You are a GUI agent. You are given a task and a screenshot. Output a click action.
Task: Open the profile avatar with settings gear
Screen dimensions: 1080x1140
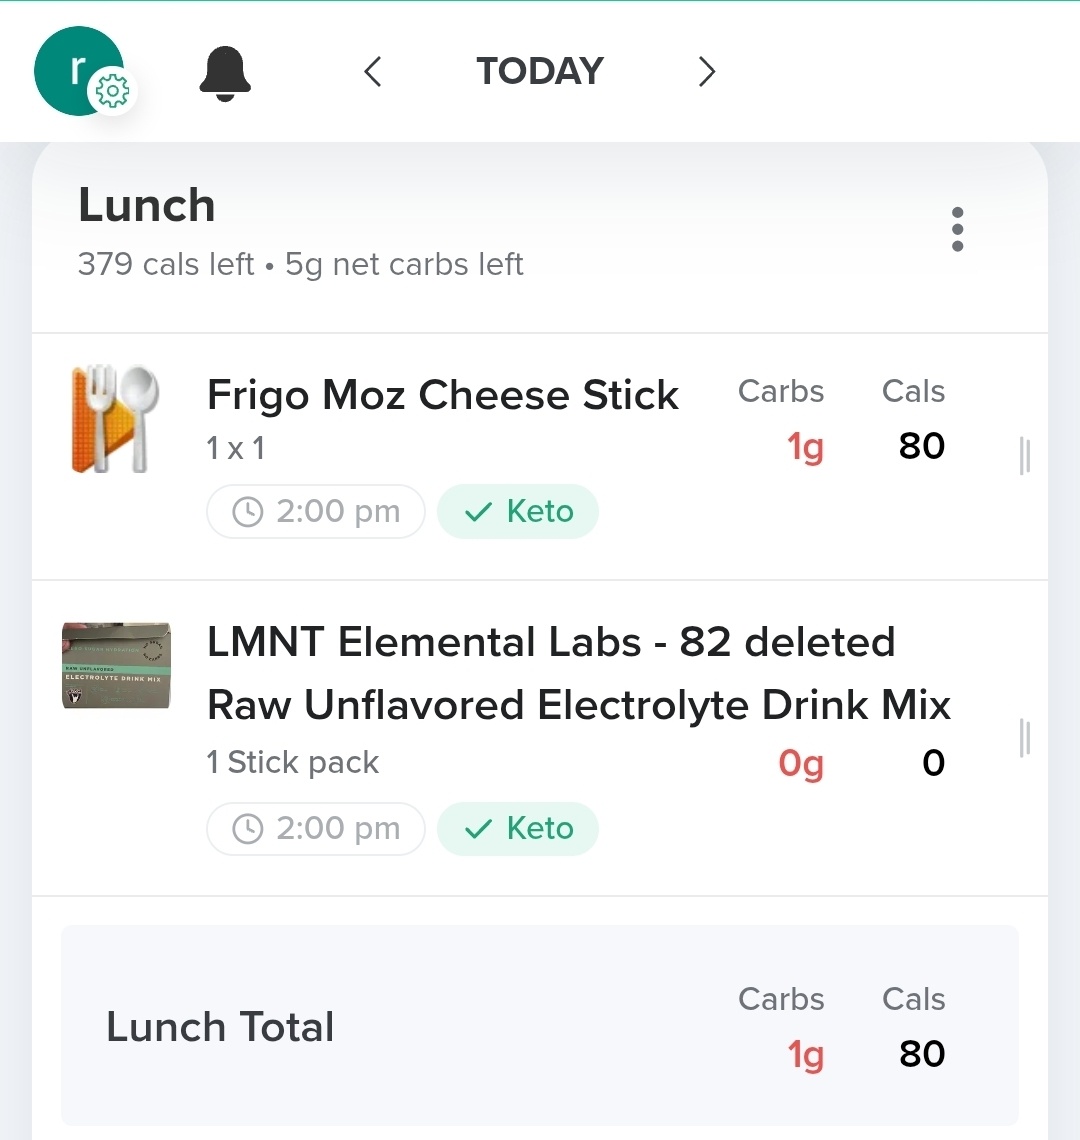point(80,71)
